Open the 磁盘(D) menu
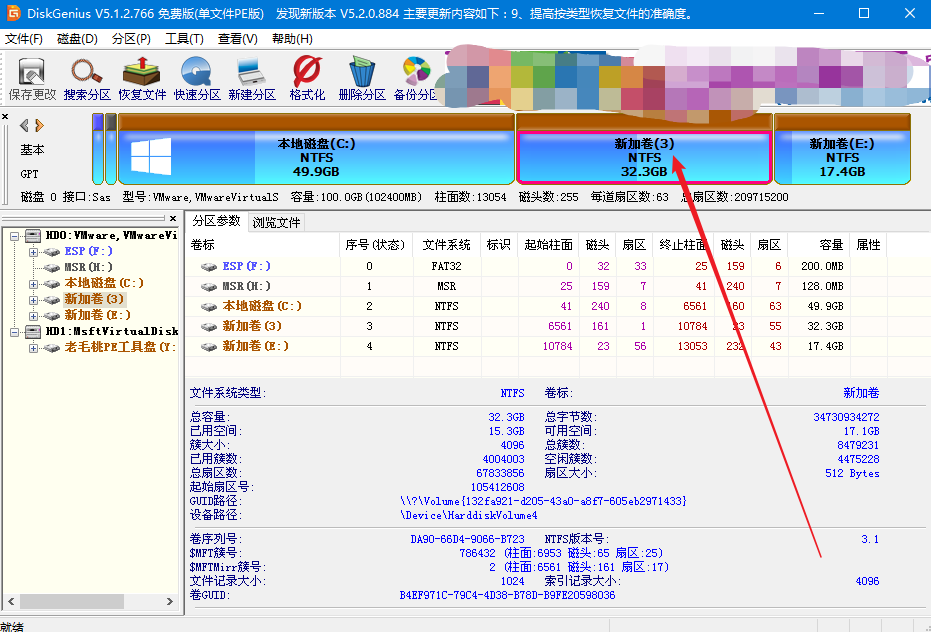931x632 pixels. click(77, 39)
